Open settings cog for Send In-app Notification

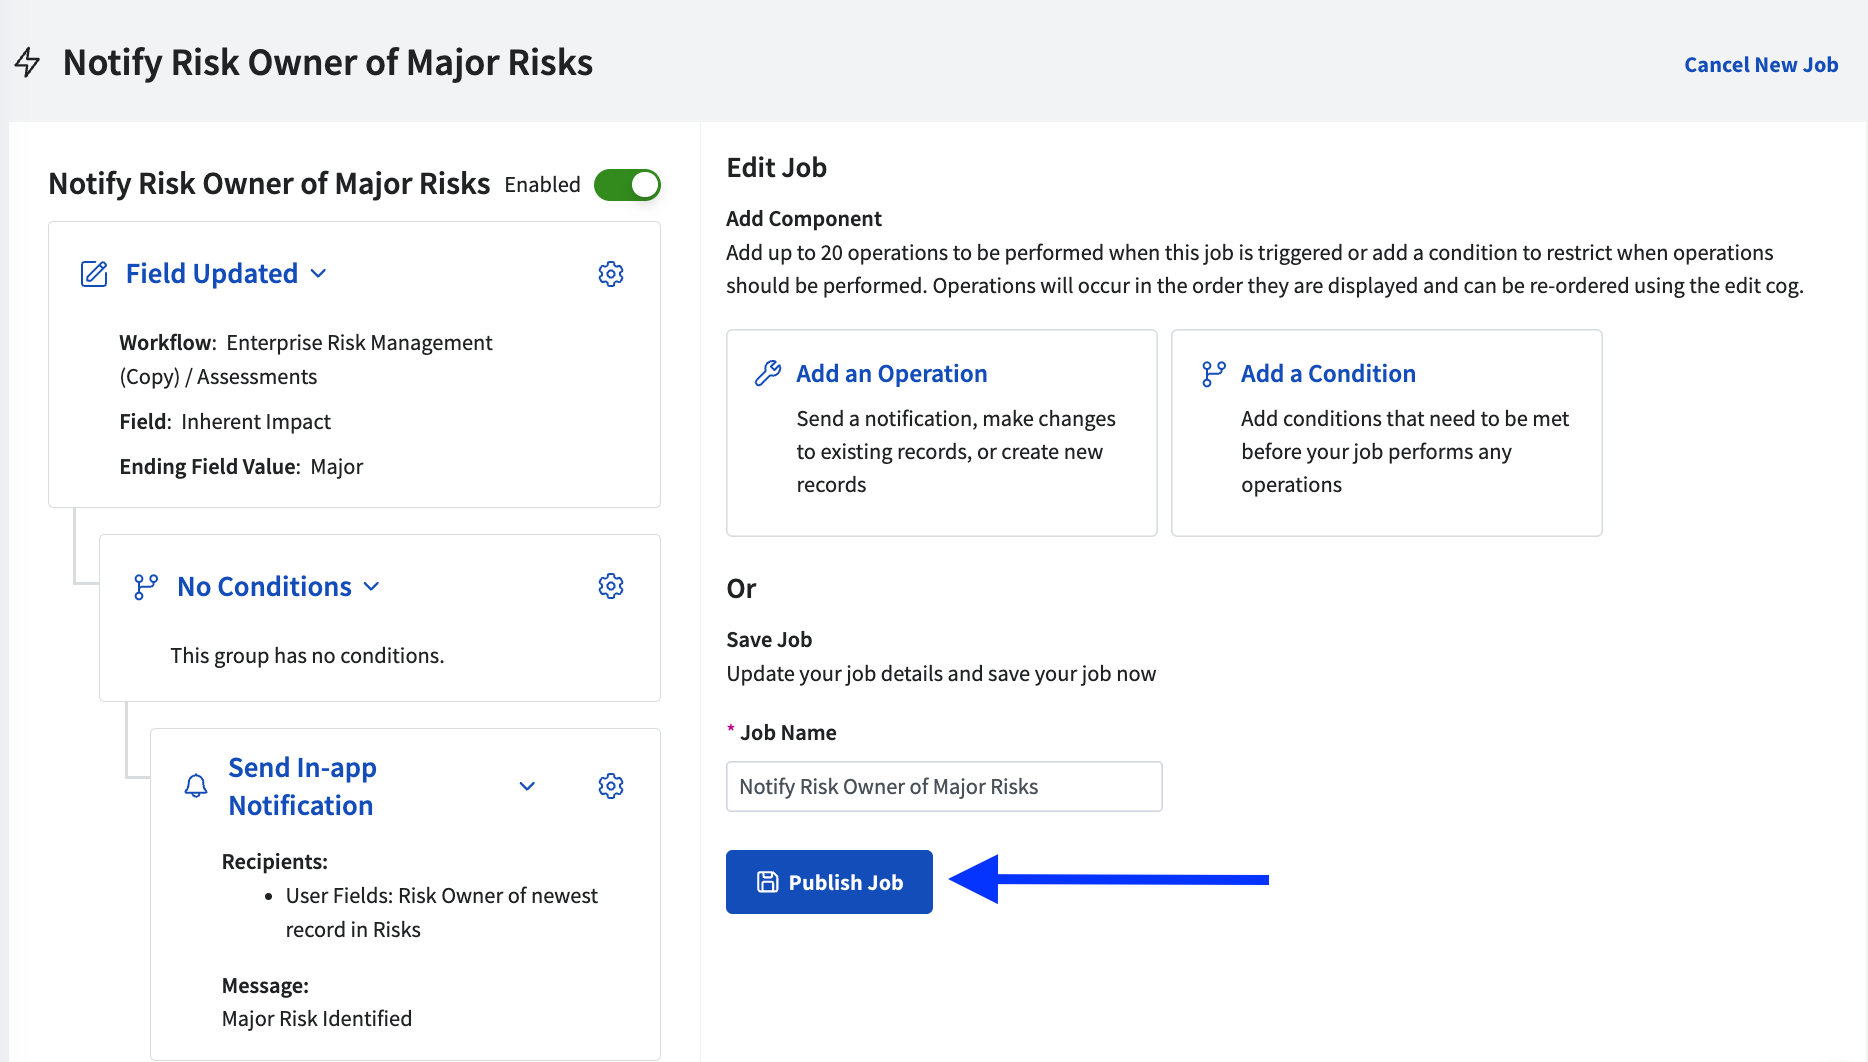coord(611,786)
